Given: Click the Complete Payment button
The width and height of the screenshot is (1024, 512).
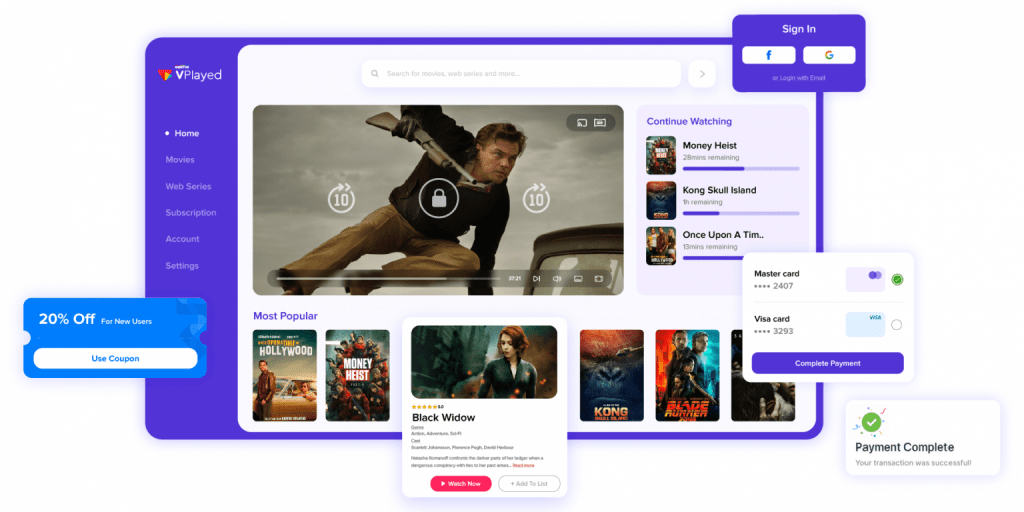Looking at the screenshot, I should tap(827, 363).
